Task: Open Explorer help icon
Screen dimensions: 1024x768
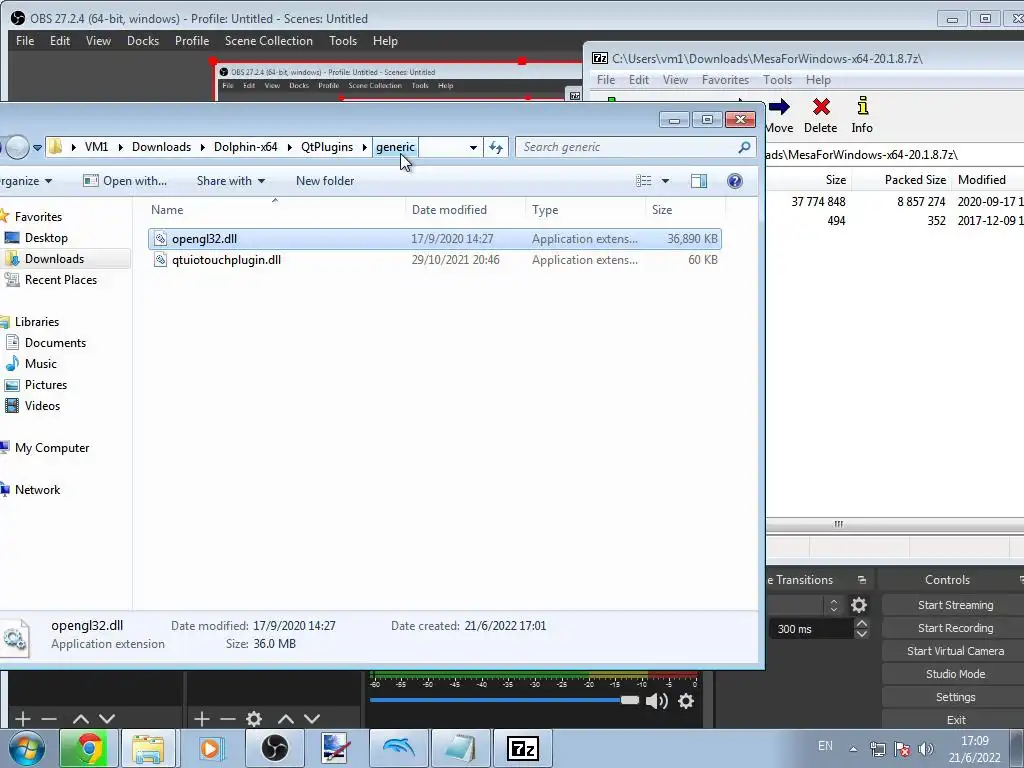Action: click(x=735, y=181)
